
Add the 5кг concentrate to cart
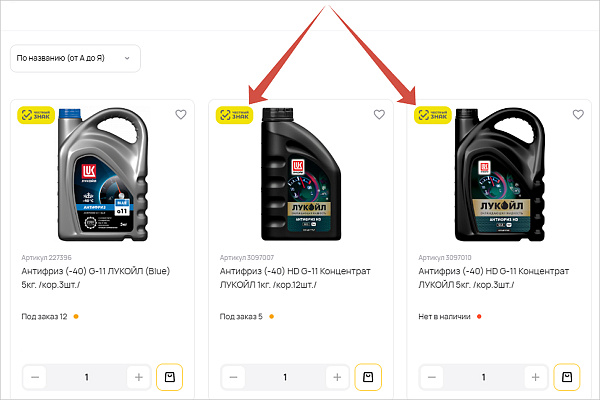(x=565, y=377)
